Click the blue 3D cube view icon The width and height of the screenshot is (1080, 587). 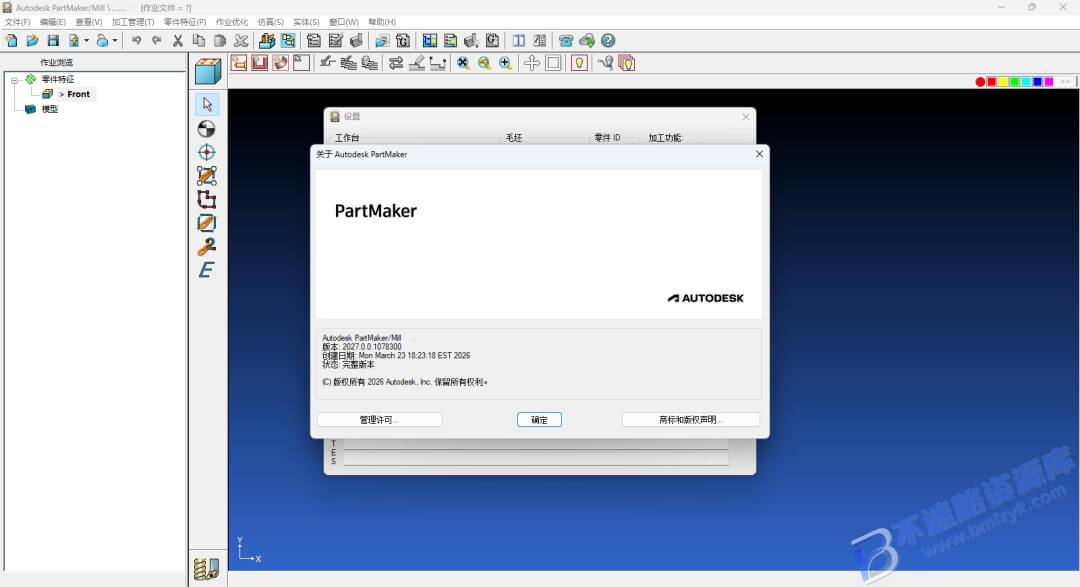point(207,71)
